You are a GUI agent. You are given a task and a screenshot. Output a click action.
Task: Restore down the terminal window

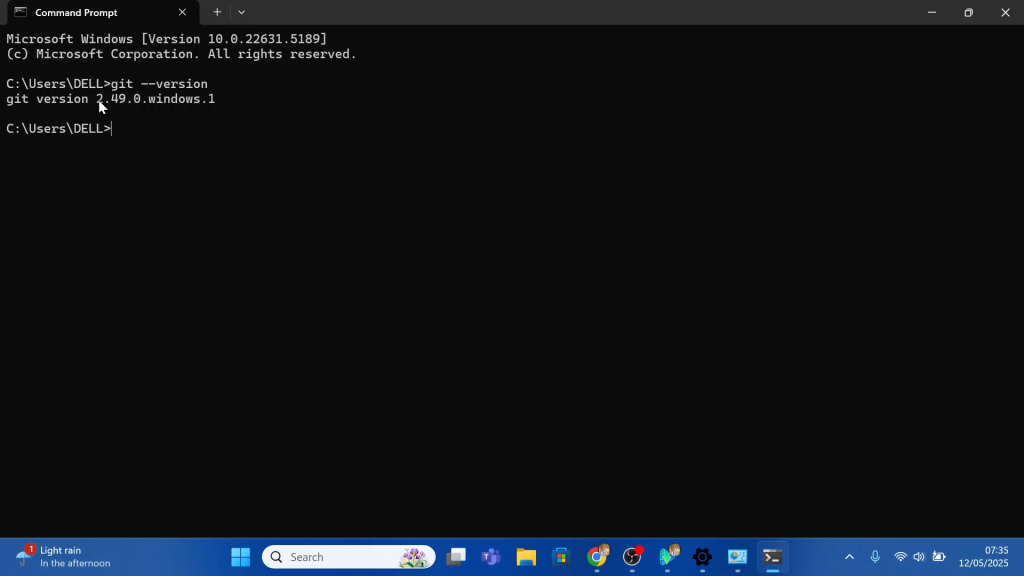(968, 12)
